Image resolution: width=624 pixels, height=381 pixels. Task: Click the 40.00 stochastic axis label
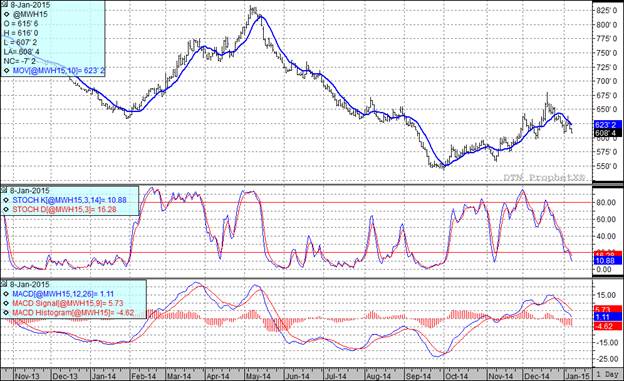coord(606,236)
